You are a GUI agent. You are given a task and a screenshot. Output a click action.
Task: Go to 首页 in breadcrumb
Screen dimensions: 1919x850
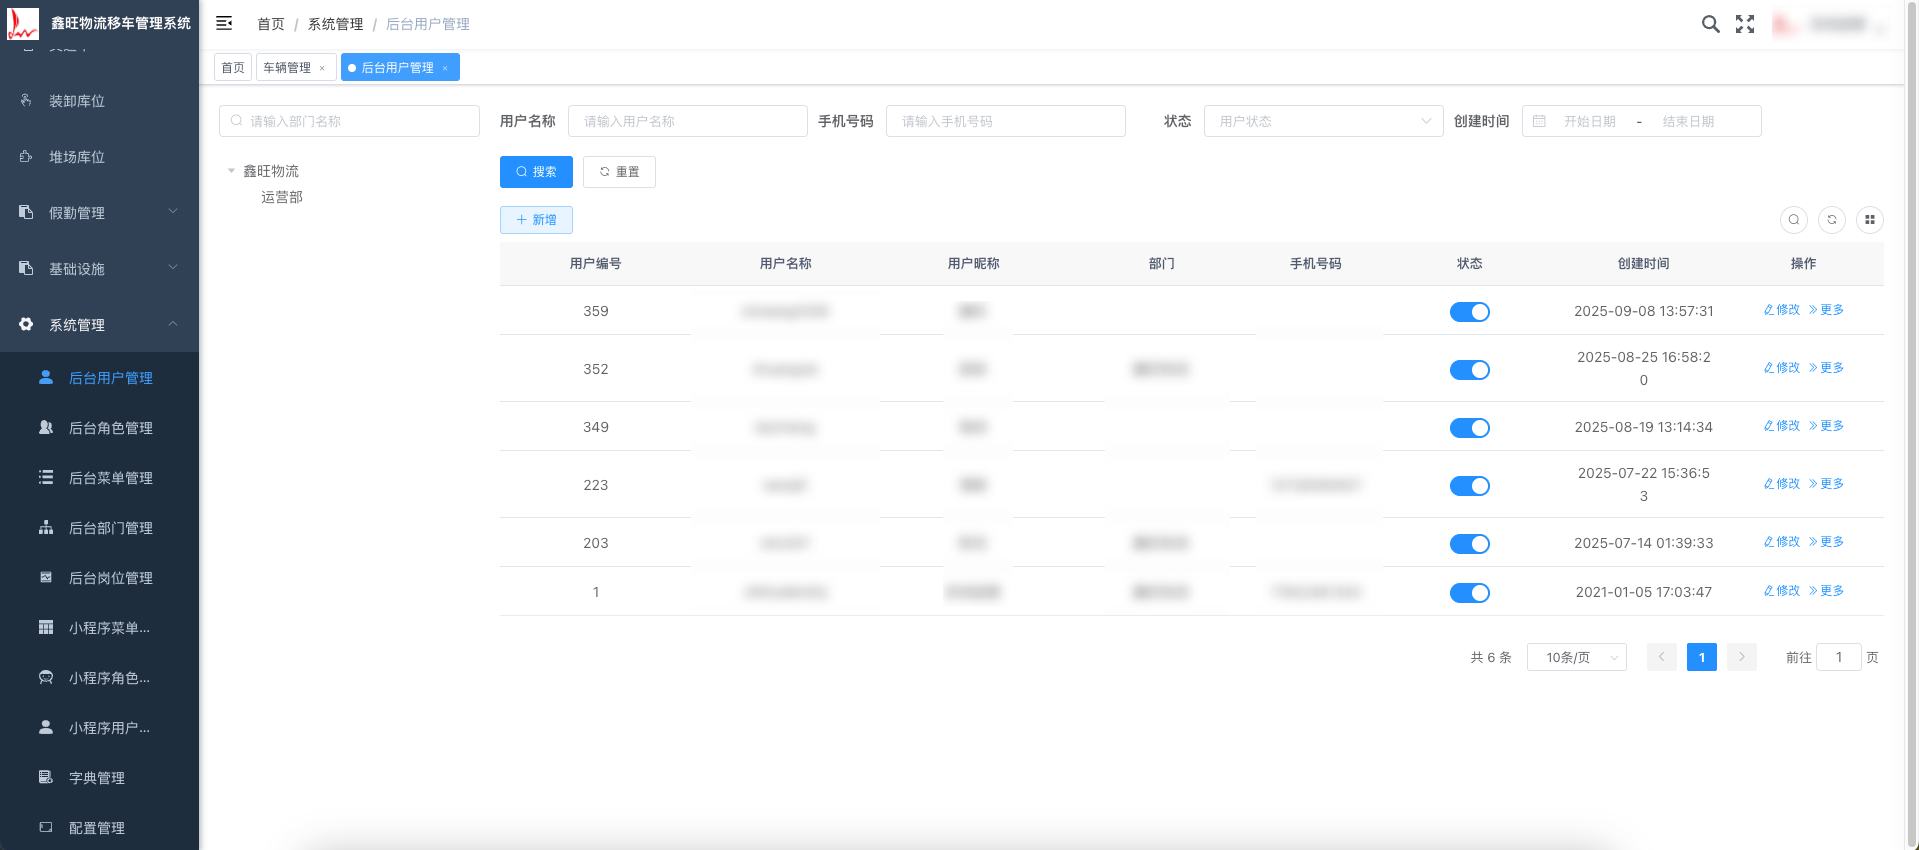271,24
